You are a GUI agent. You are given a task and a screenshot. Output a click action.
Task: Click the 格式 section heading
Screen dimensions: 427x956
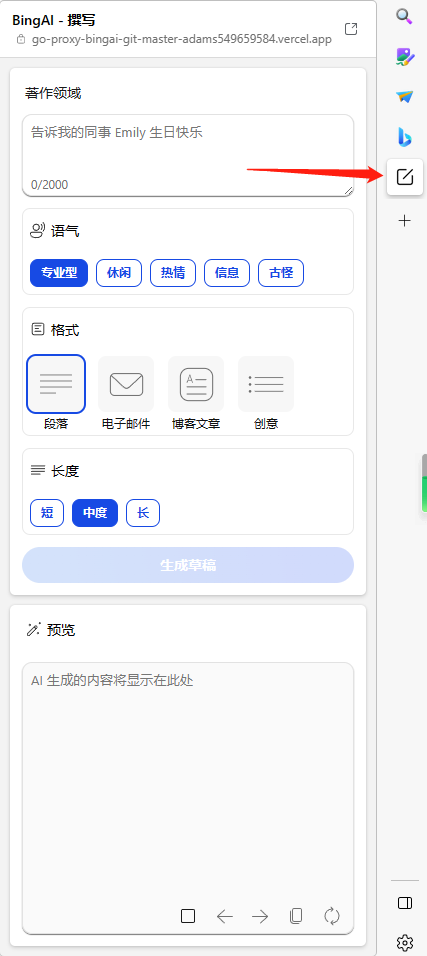pos(65,330)
